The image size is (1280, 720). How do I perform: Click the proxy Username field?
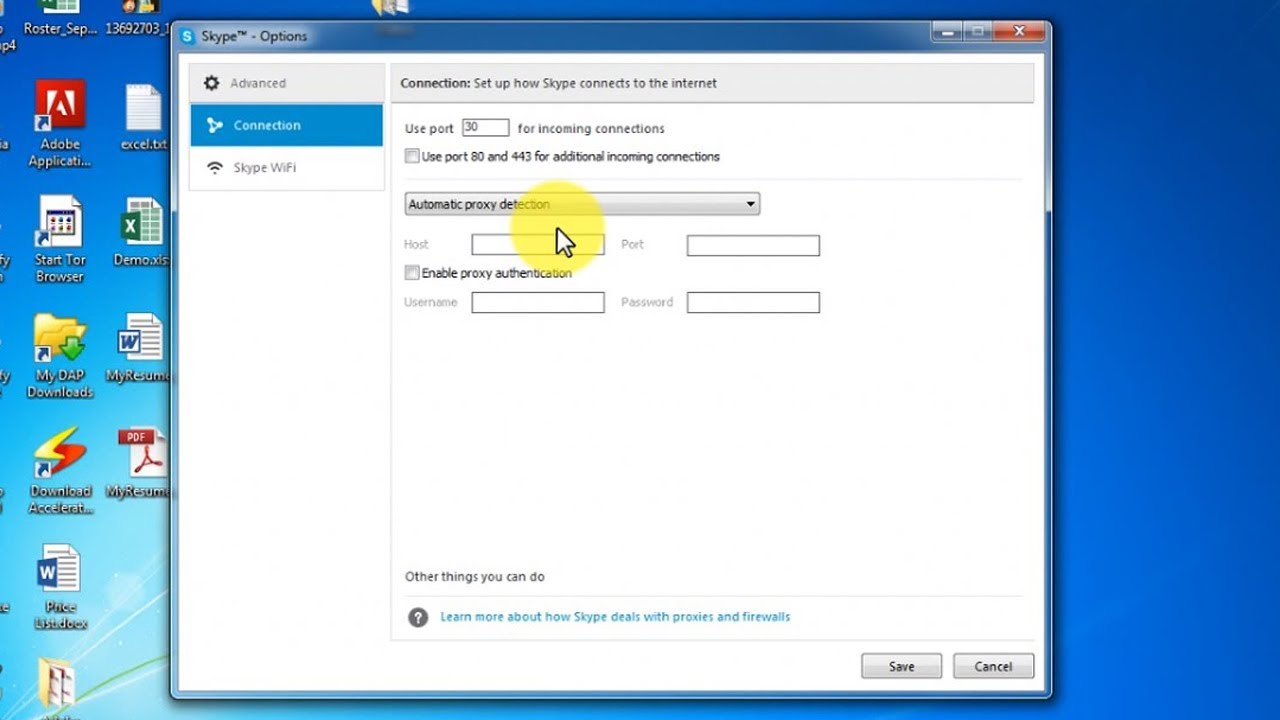point(538,302)
